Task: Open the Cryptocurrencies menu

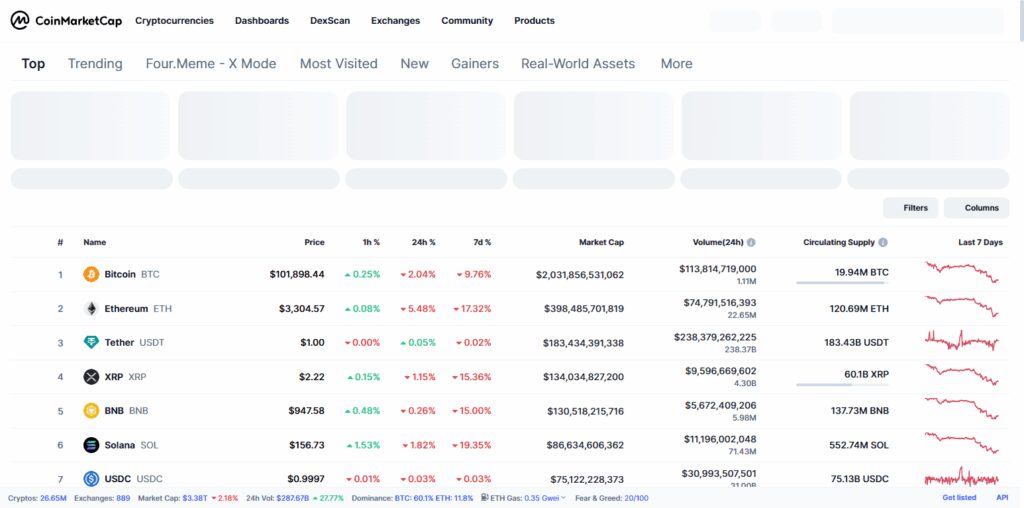Action: [x=174, y=20]
